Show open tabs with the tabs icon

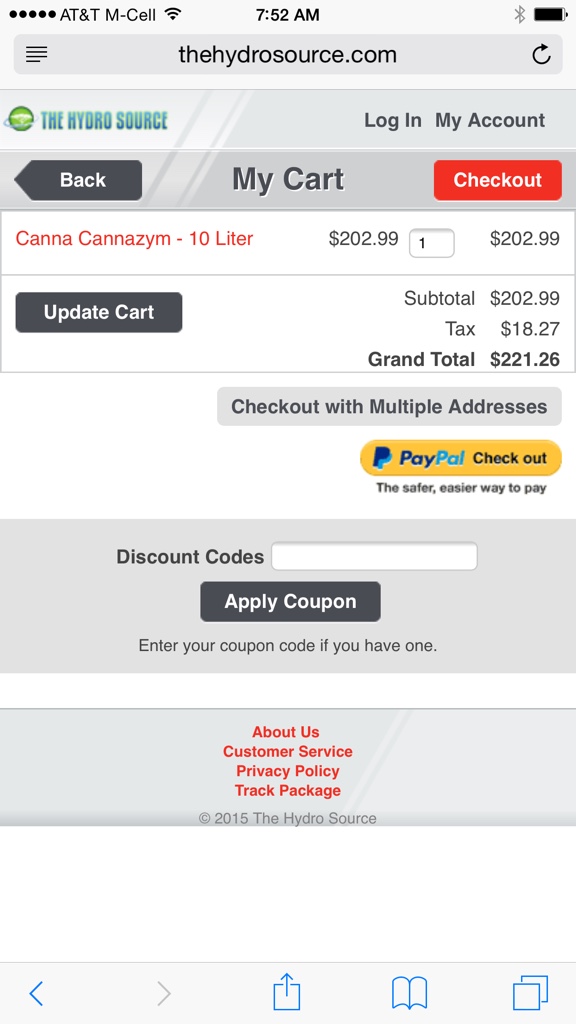pyautogui.click(x=530, y=993)
